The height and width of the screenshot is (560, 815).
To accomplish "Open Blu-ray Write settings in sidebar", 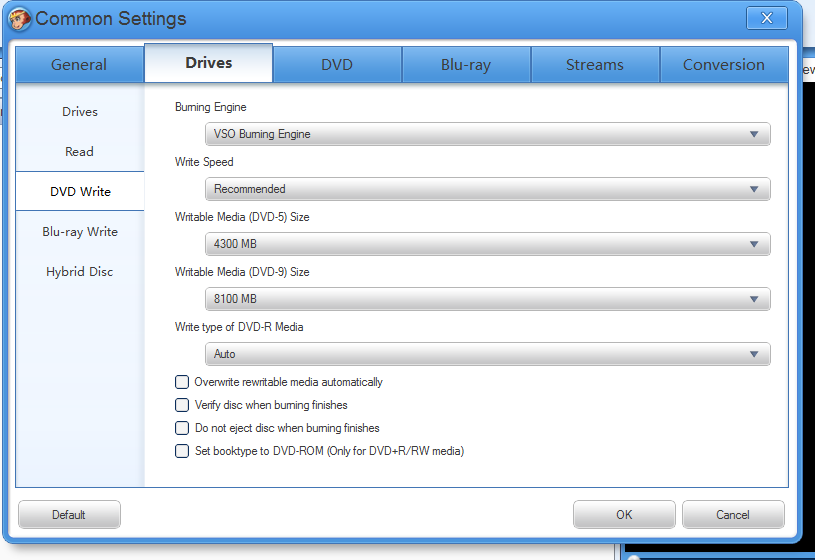I will [80, 232].
